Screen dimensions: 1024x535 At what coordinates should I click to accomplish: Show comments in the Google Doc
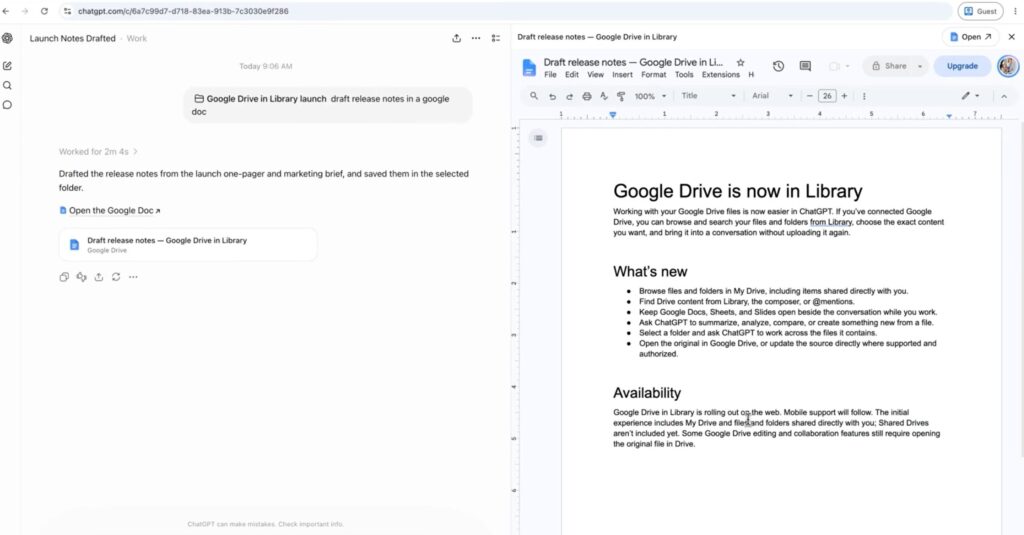pyautogui.click(x=805, y=66)
